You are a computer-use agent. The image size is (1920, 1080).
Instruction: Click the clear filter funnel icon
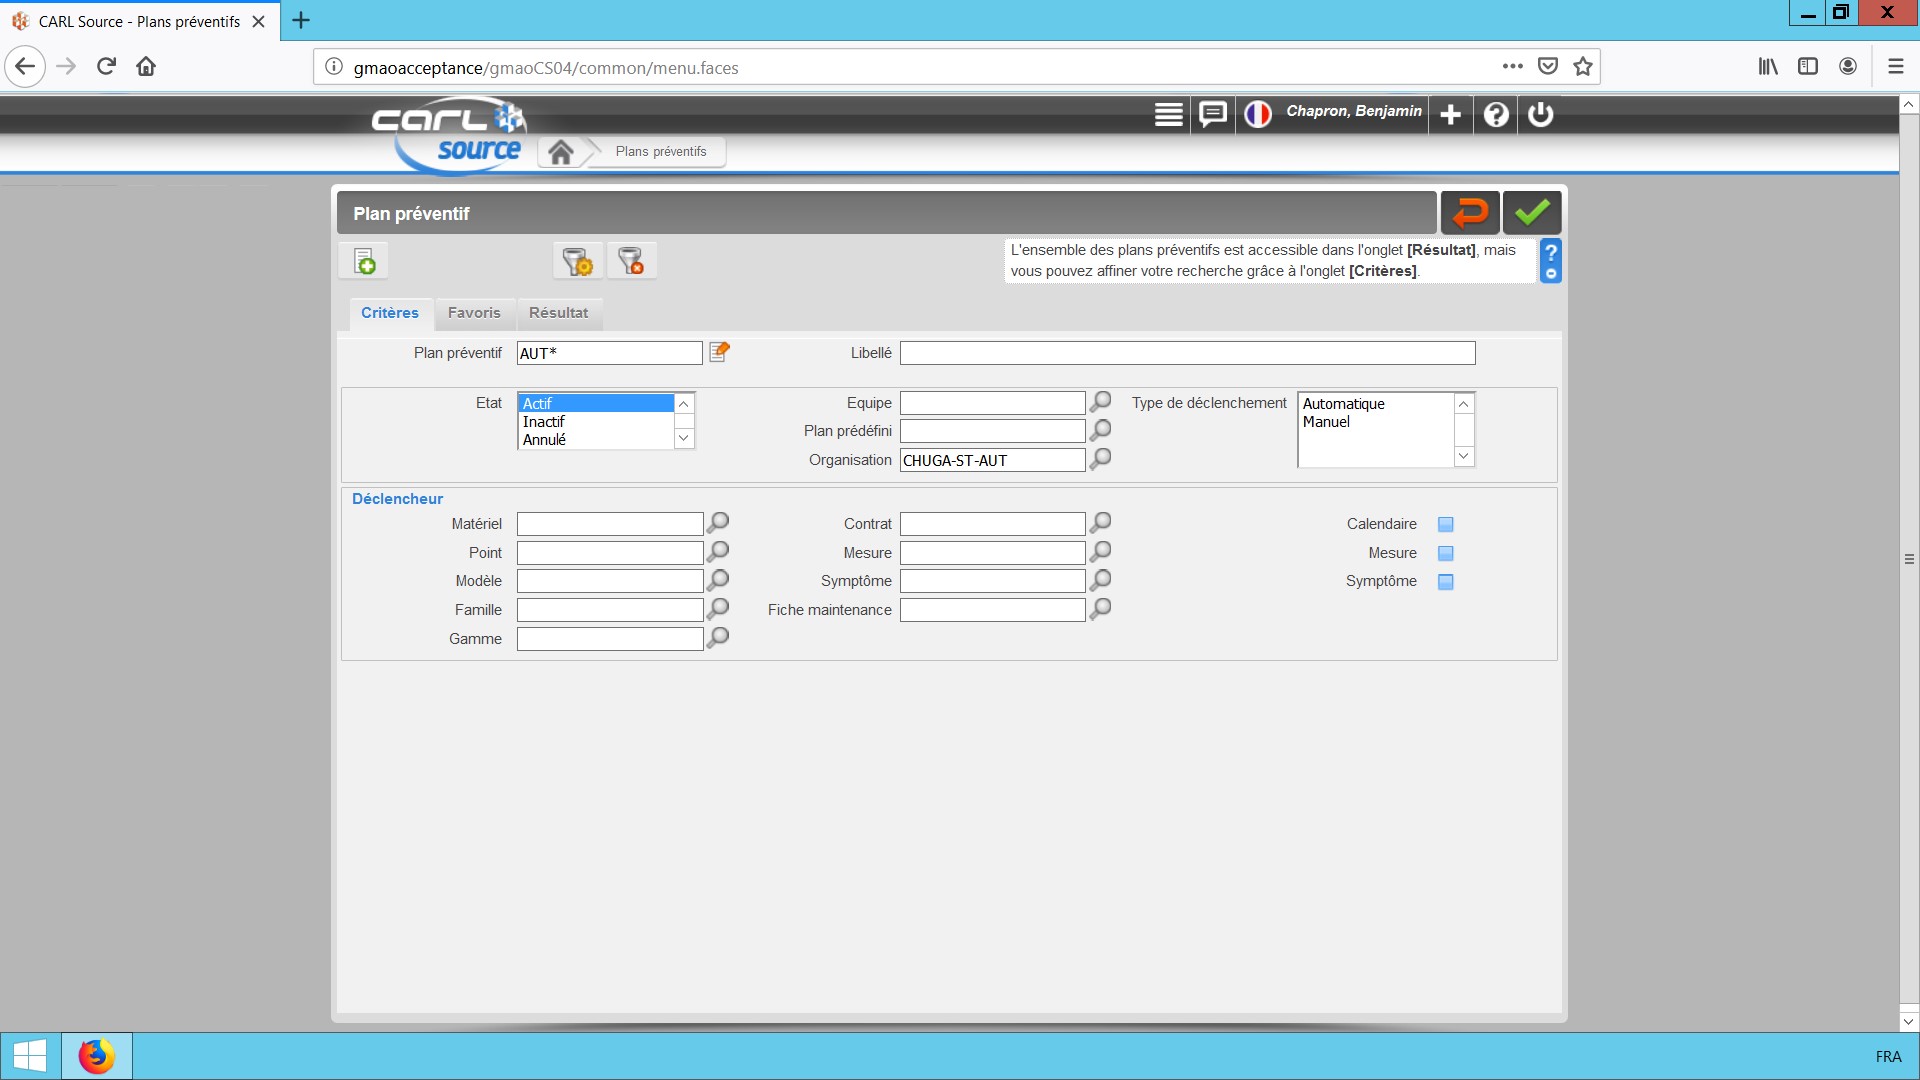[631, 262]
